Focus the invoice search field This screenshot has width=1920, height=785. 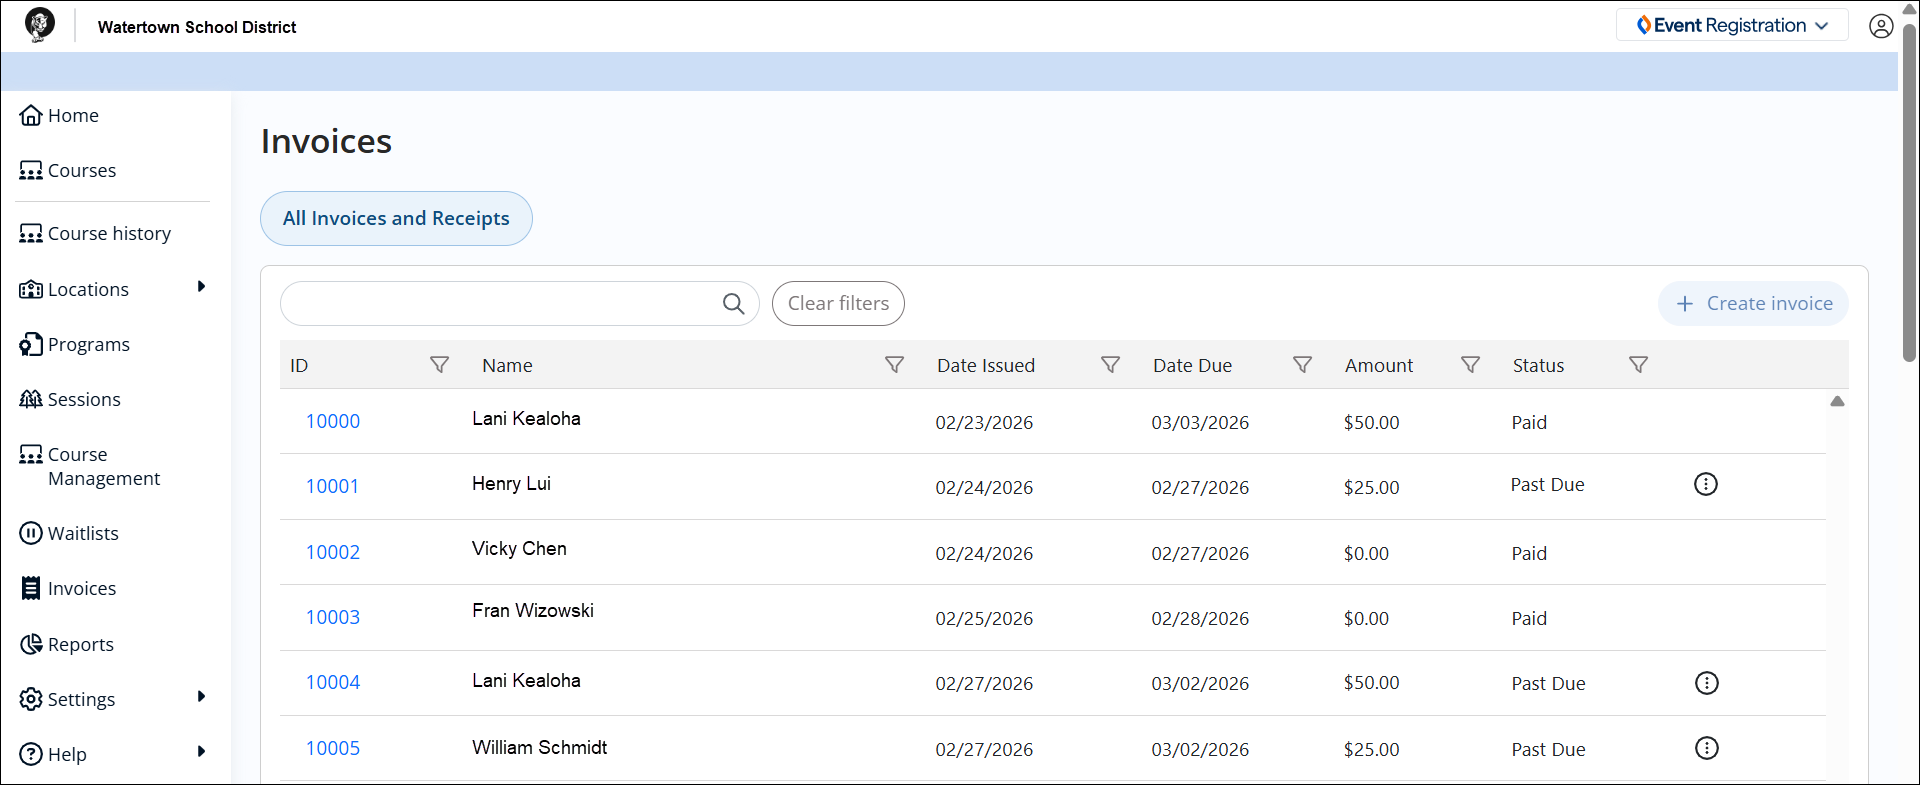click(520, 303)
